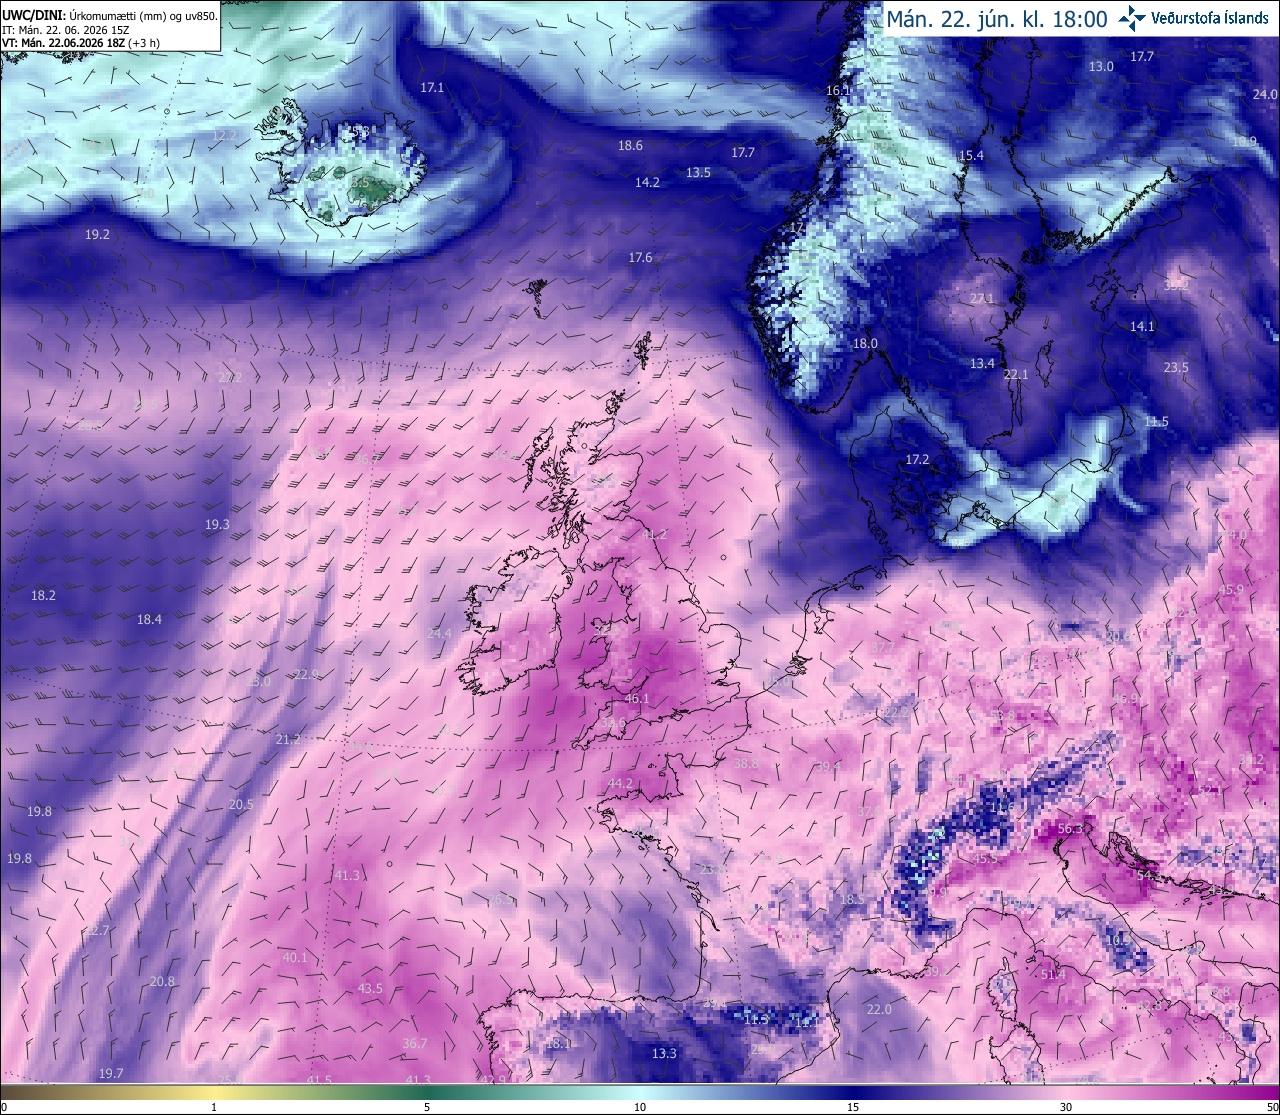The width and height of the screenshot is (1280, 1115).
Task: Select the Mán. 22. jún. kl. 18:00 timestamp
Action: point(997,19)
